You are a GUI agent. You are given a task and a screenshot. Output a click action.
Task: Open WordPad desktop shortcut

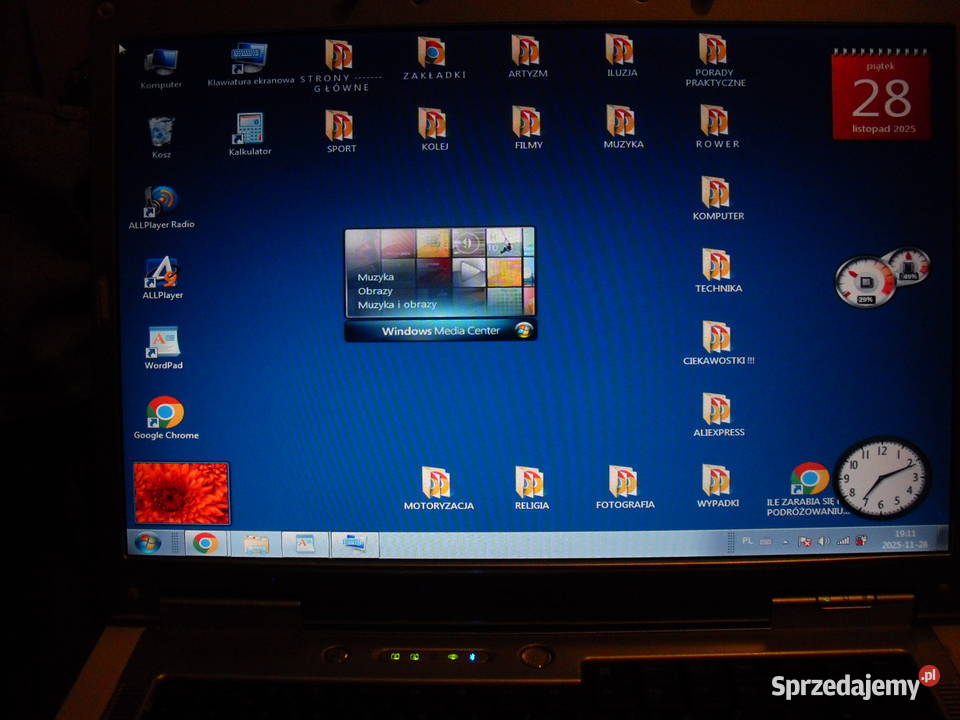click(162, 343)
